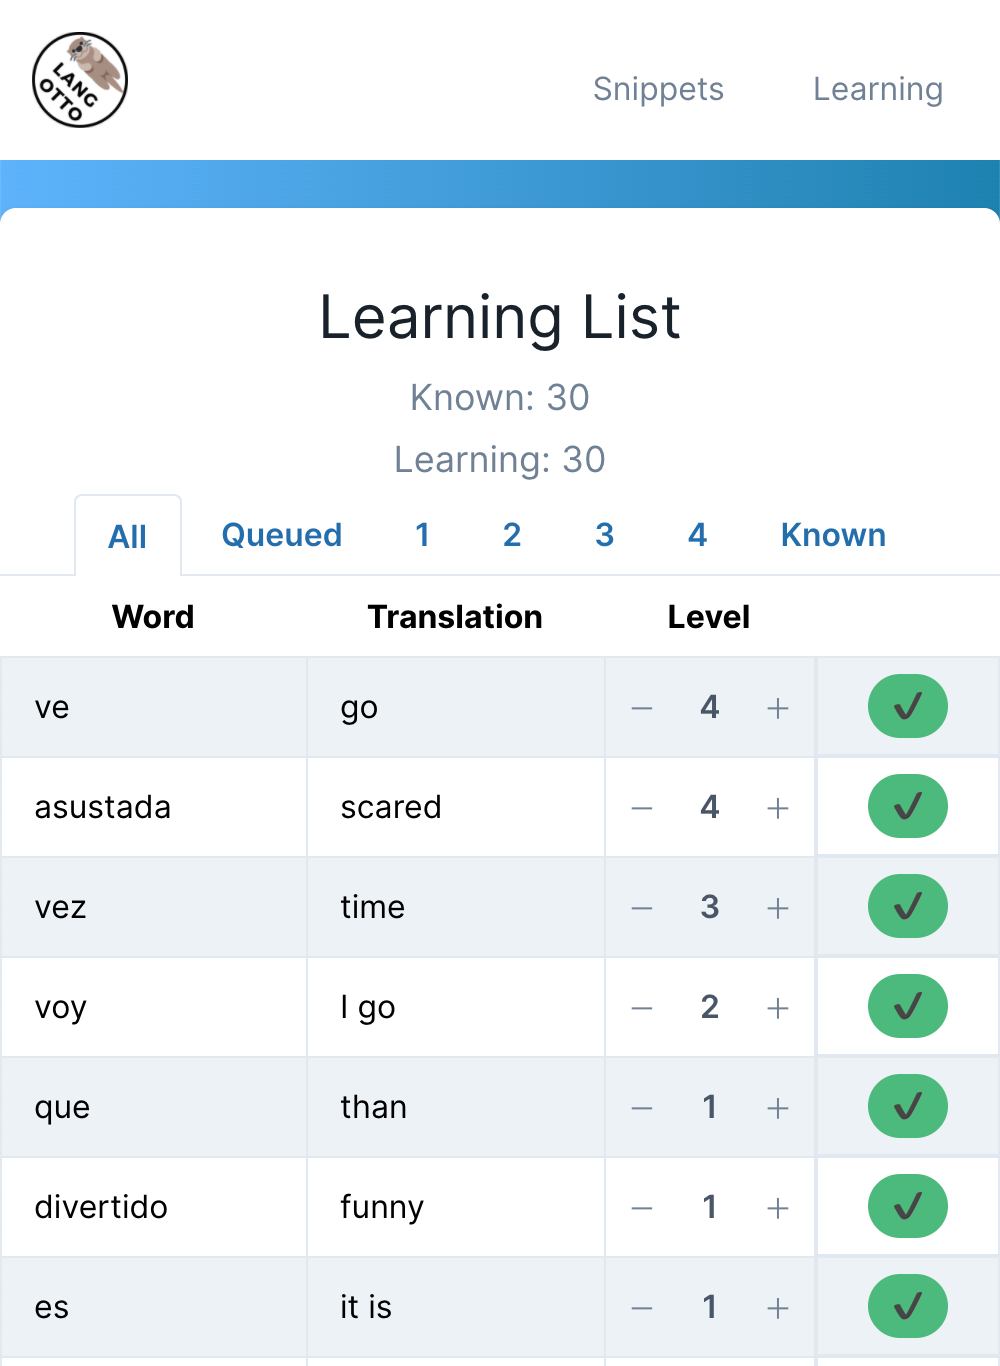Select the level 3 tab
The width and height of the screenshot is (1000, 1366).
pyautogui.click(x=604, y=535)
